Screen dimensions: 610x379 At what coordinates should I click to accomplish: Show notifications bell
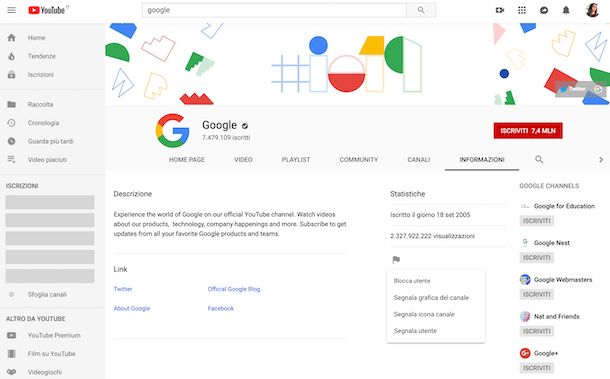tap(566, 10)
